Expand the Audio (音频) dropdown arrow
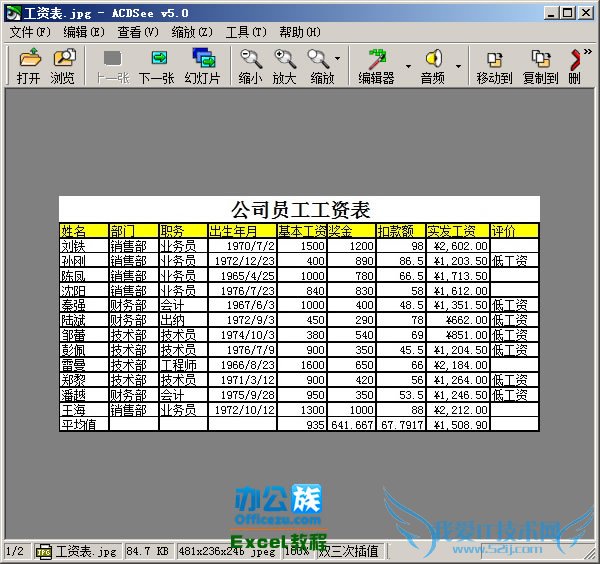 tap(458, 66)
